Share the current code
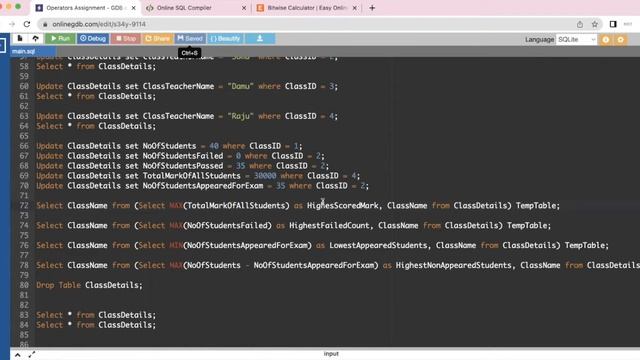640x360 pixels. tap(157, 38)
